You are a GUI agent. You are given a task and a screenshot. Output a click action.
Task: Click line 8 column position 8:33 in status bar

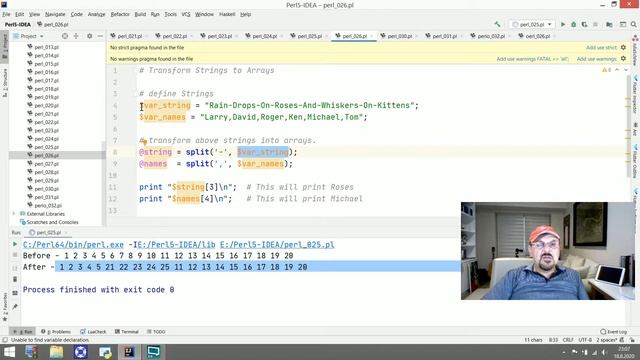pos(553,340)
